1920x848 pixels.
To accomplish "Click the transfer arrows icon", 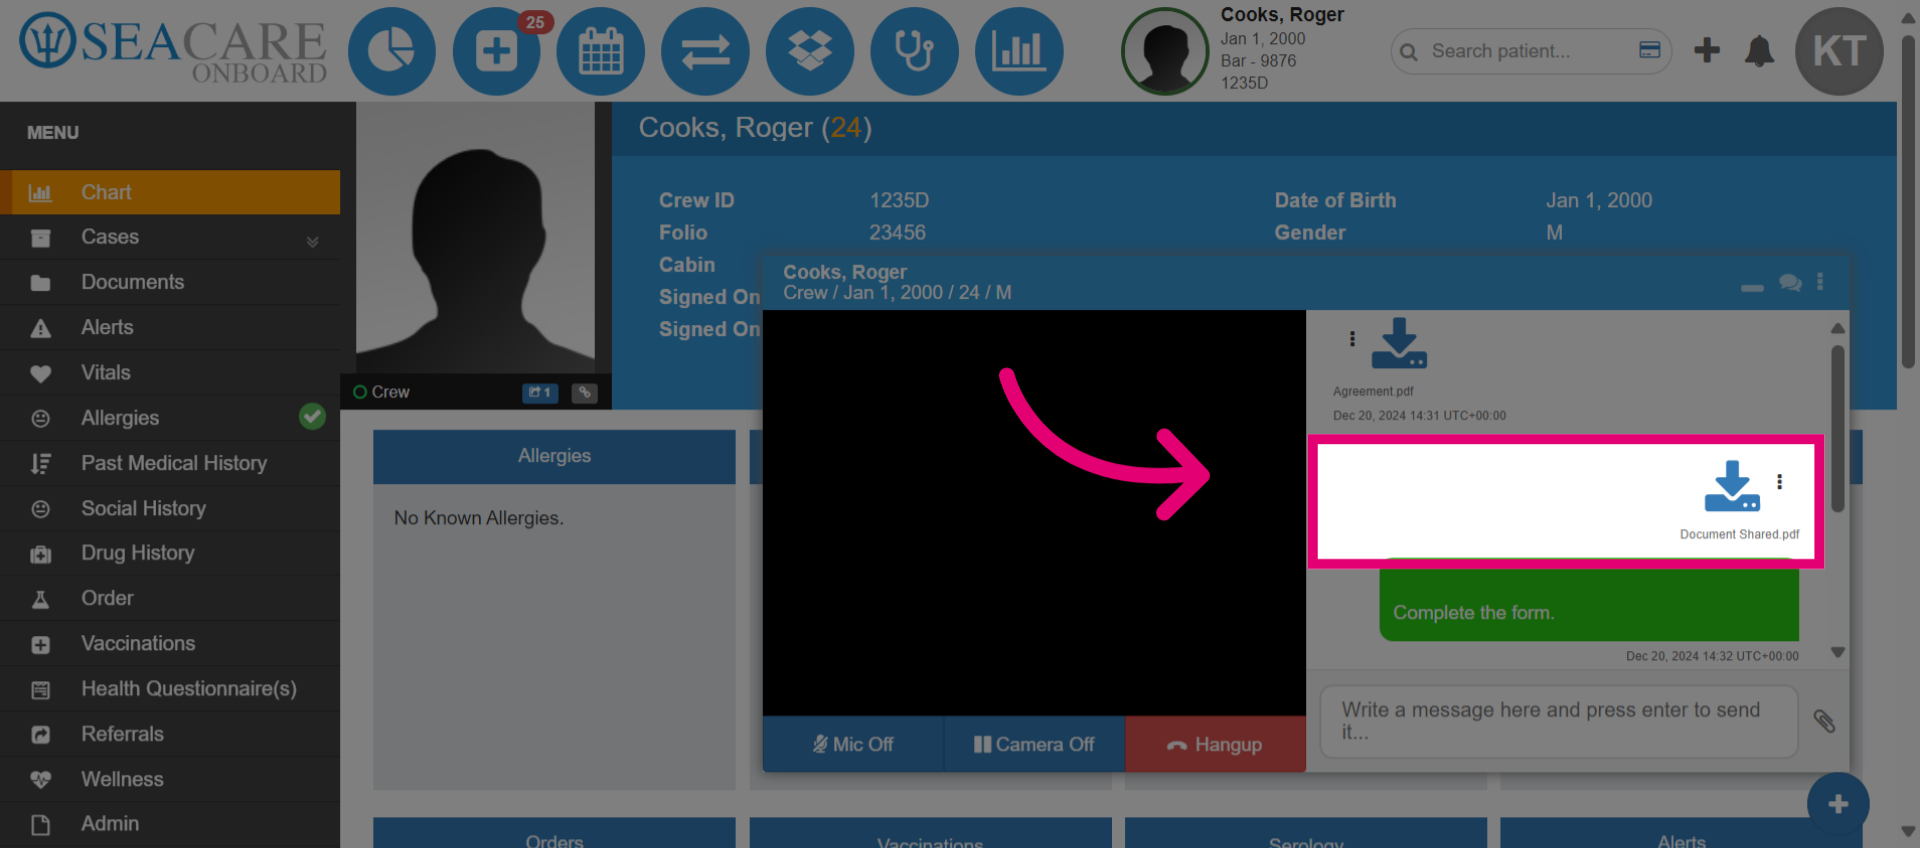I will click(705, 51).
